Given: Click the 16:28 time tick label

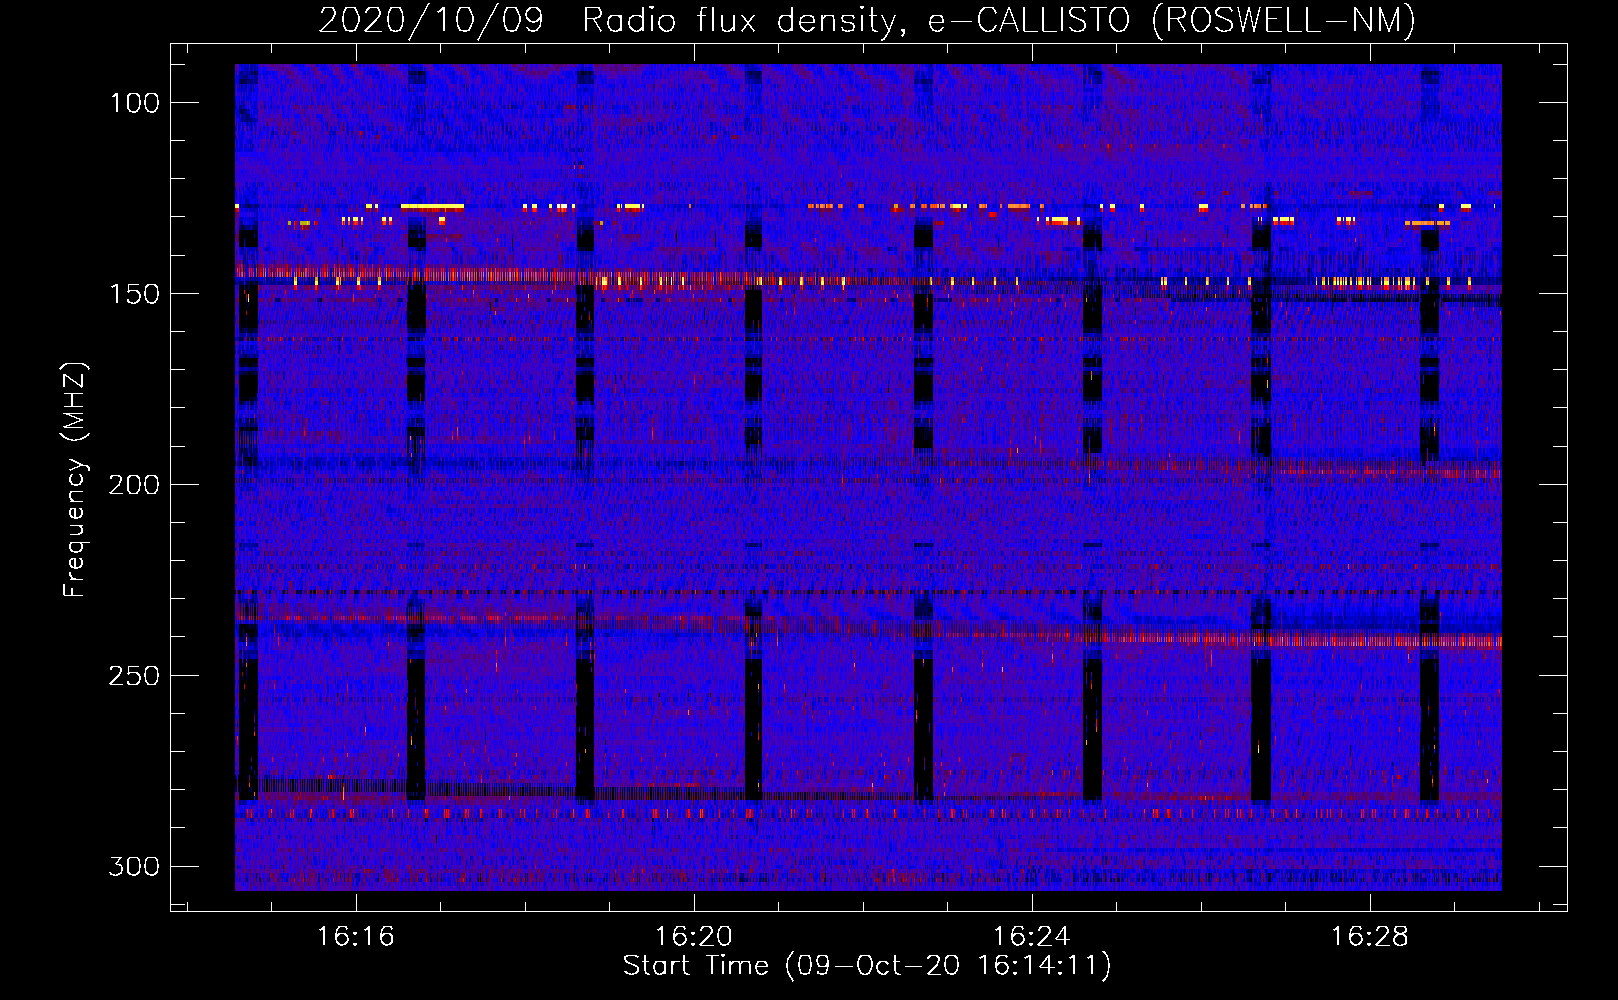Looking at the screenshot, I should point(1369,937).
